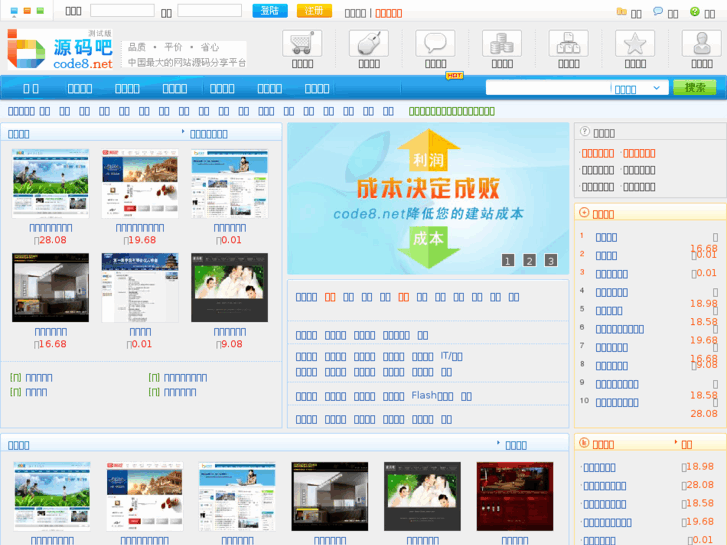Open the red restaurant site thumbnail

coord(515,496)
